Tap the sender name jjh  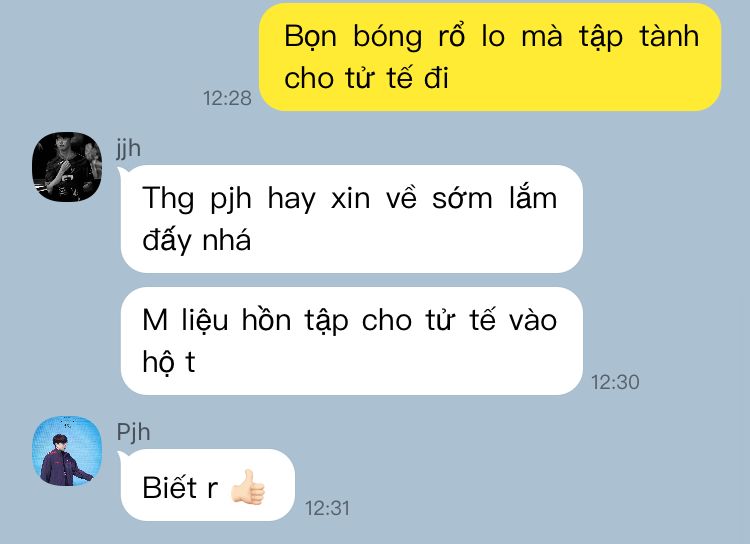[129, 148]
